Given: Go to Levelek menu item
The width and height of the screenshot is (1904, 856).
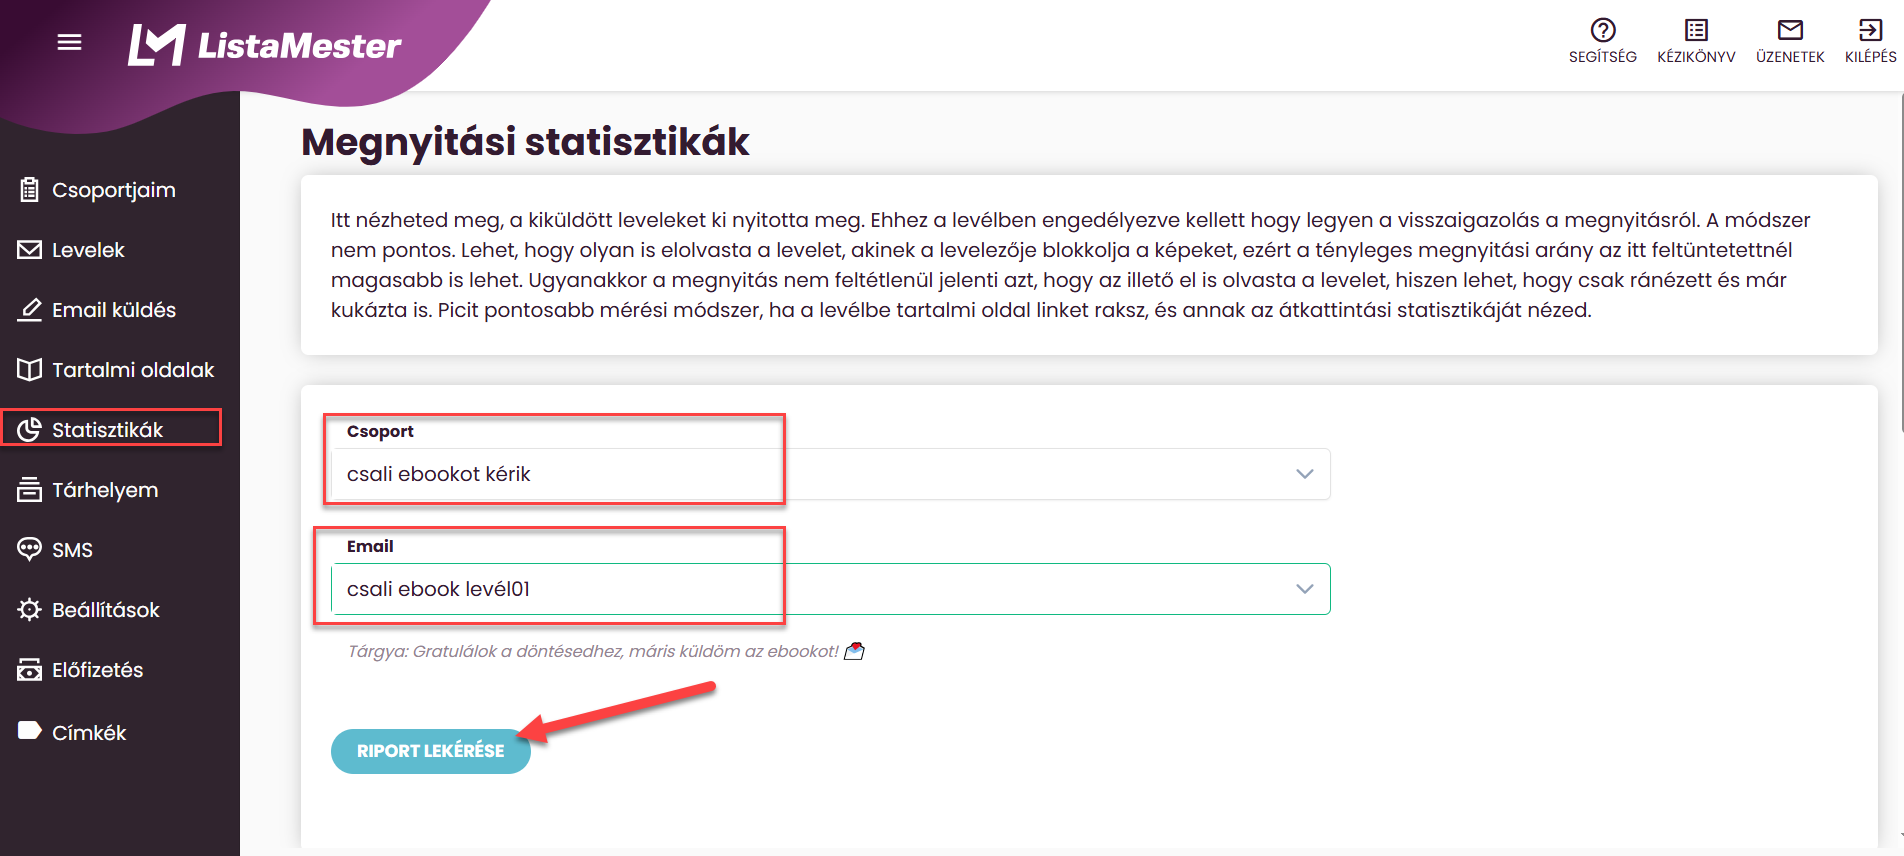Looking at the screenshot, I should click(x=88, y=250).
